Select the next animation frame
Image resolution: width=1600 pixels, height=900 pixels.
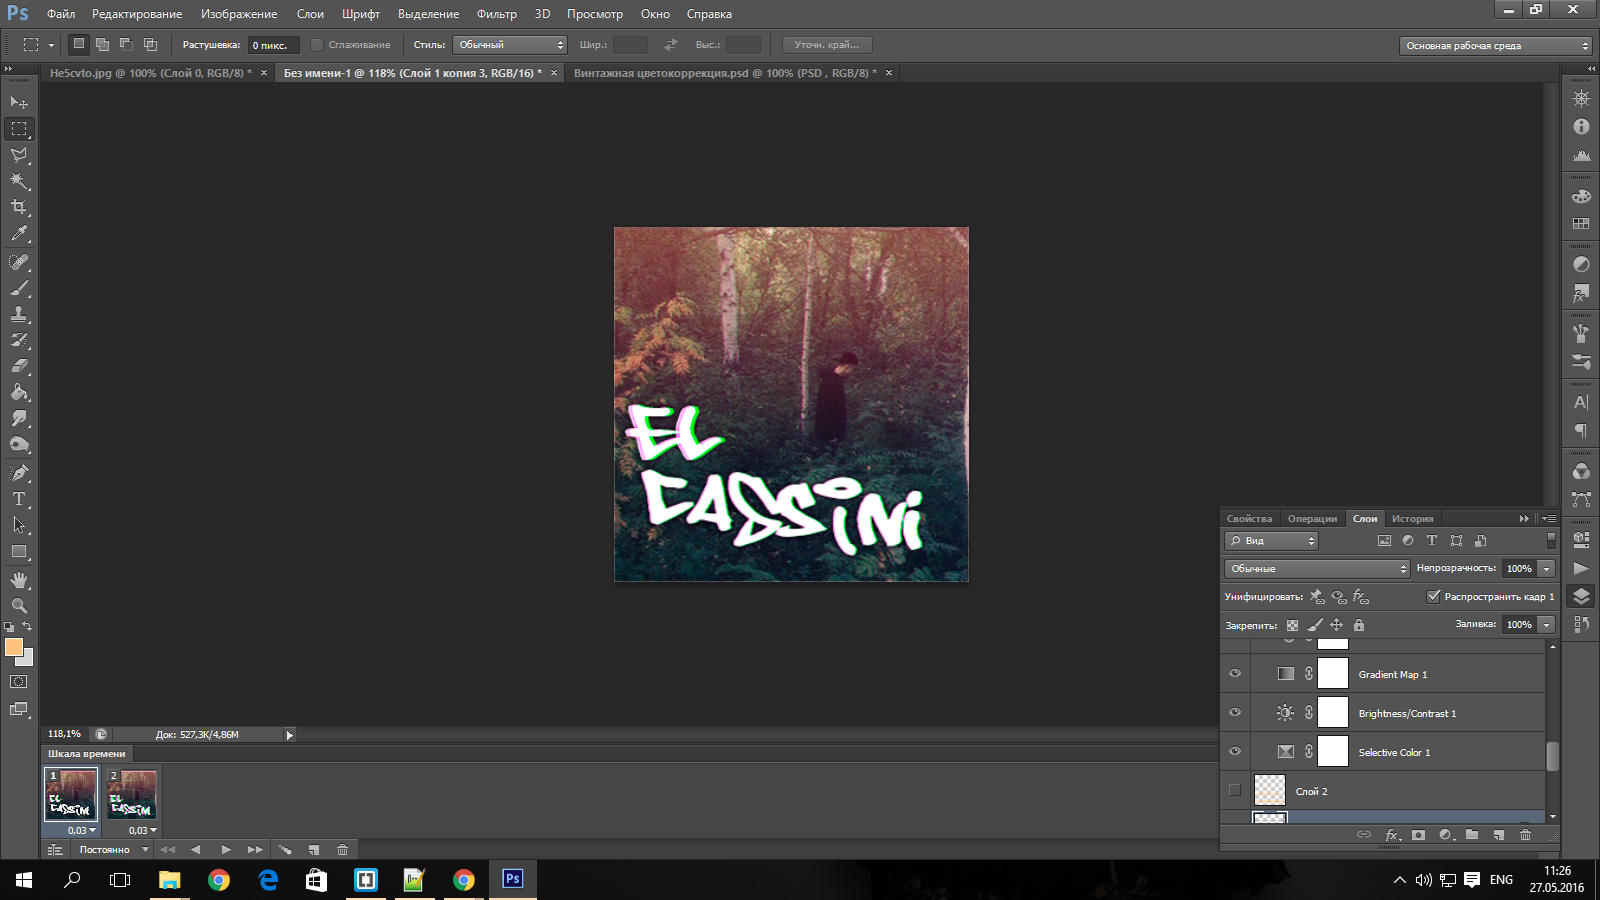tap(255, 850)
